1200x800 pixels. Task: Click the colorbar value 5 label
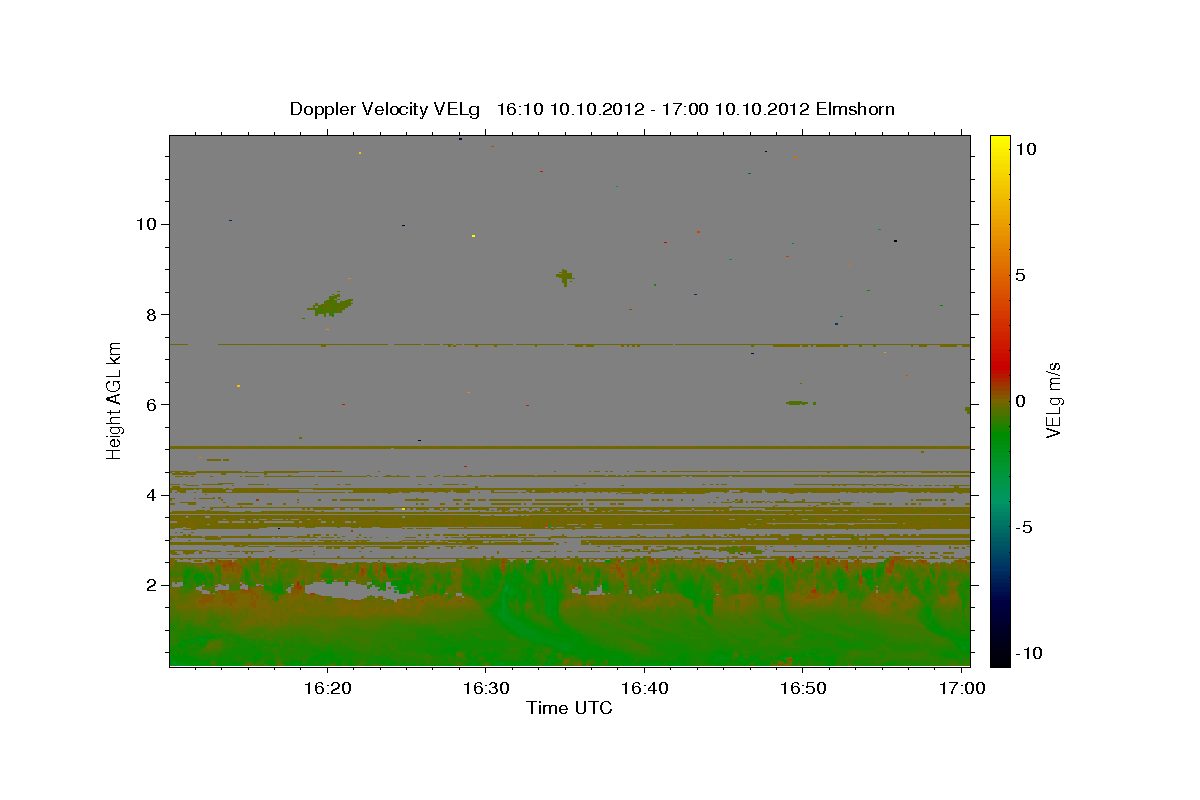[x=1020, y=275]
